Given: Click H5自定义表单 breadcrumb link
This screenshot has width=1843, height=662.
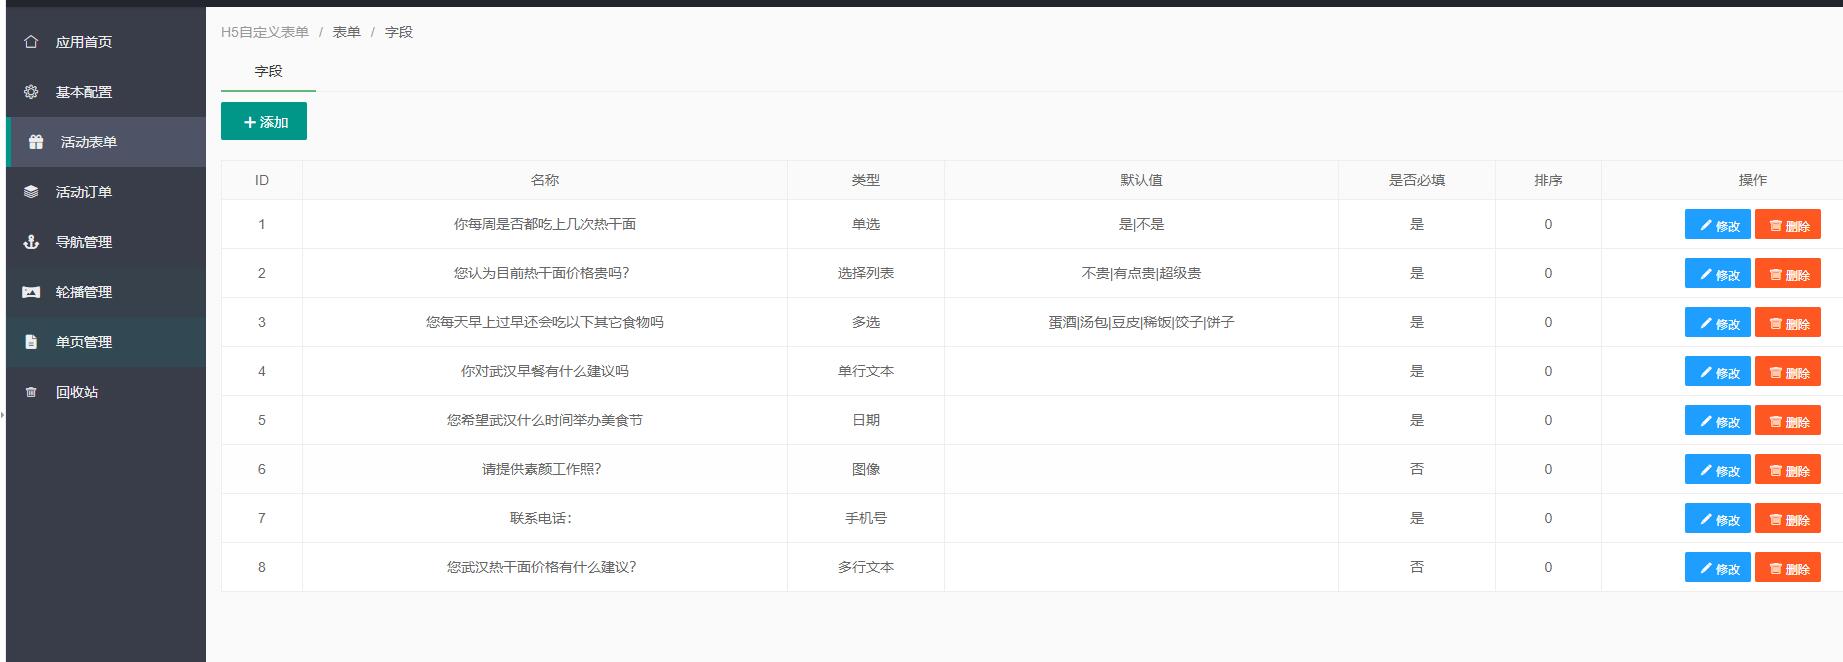Looking at the screenshot, I should pyautogui.click(x=265, y=32).
